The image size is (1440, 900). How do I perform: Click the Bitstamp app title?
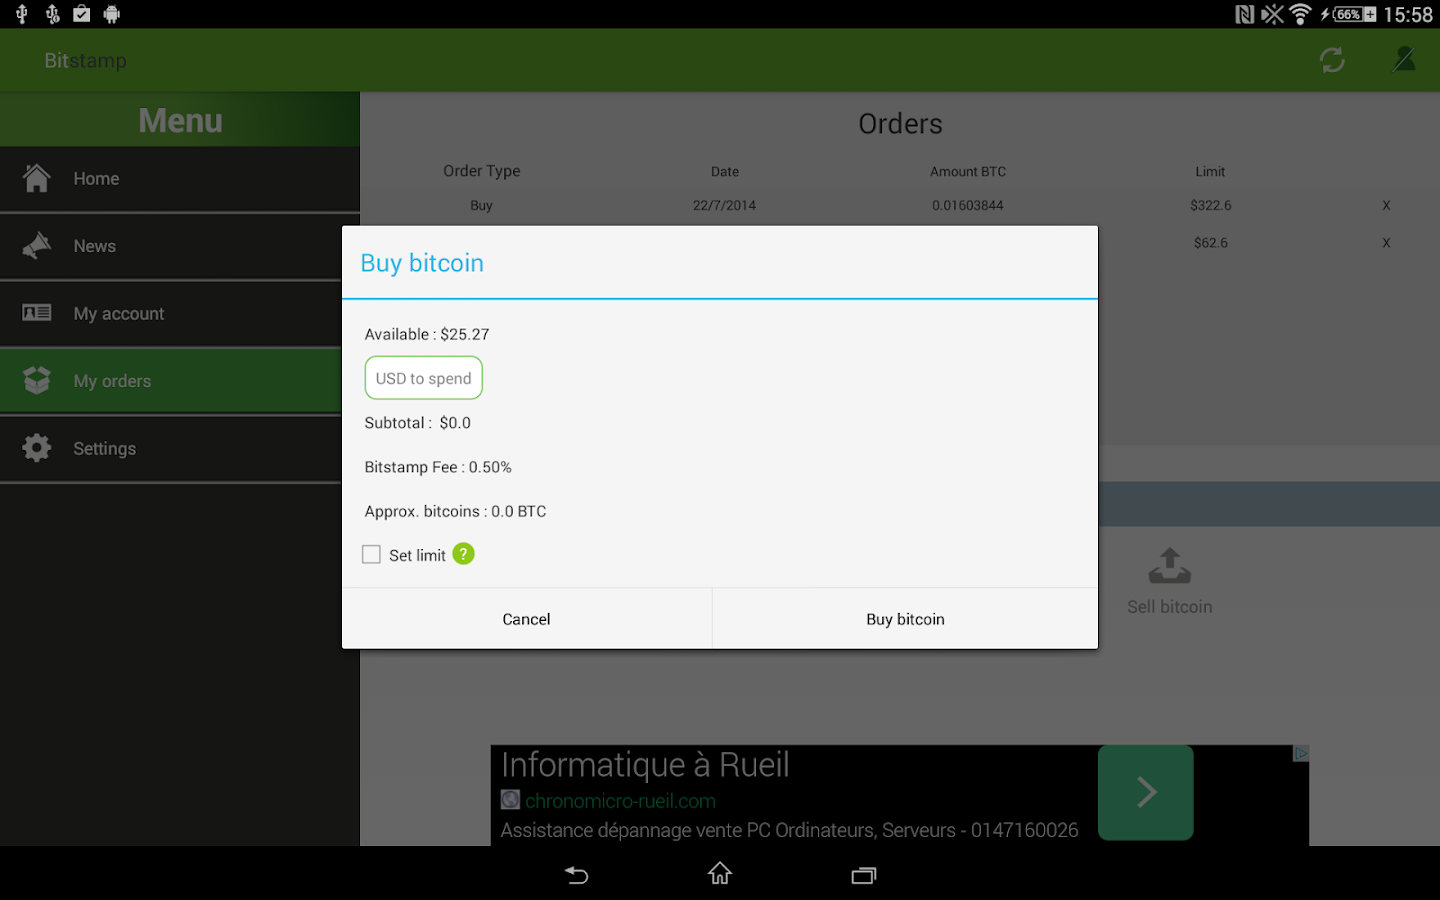[x=86, y=61]
